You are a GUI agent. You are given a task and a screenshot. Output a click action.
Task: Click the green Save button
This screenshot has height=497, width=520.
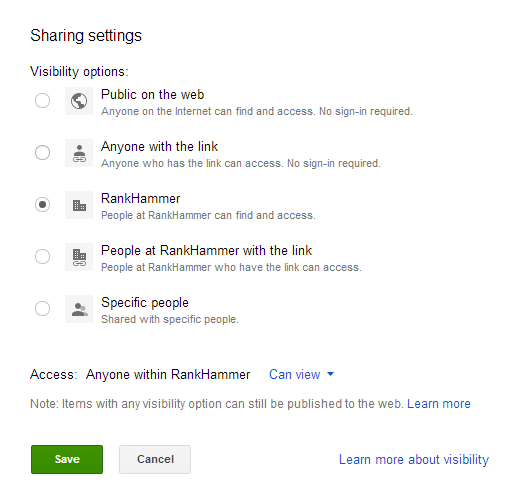(x=67, y=459)
